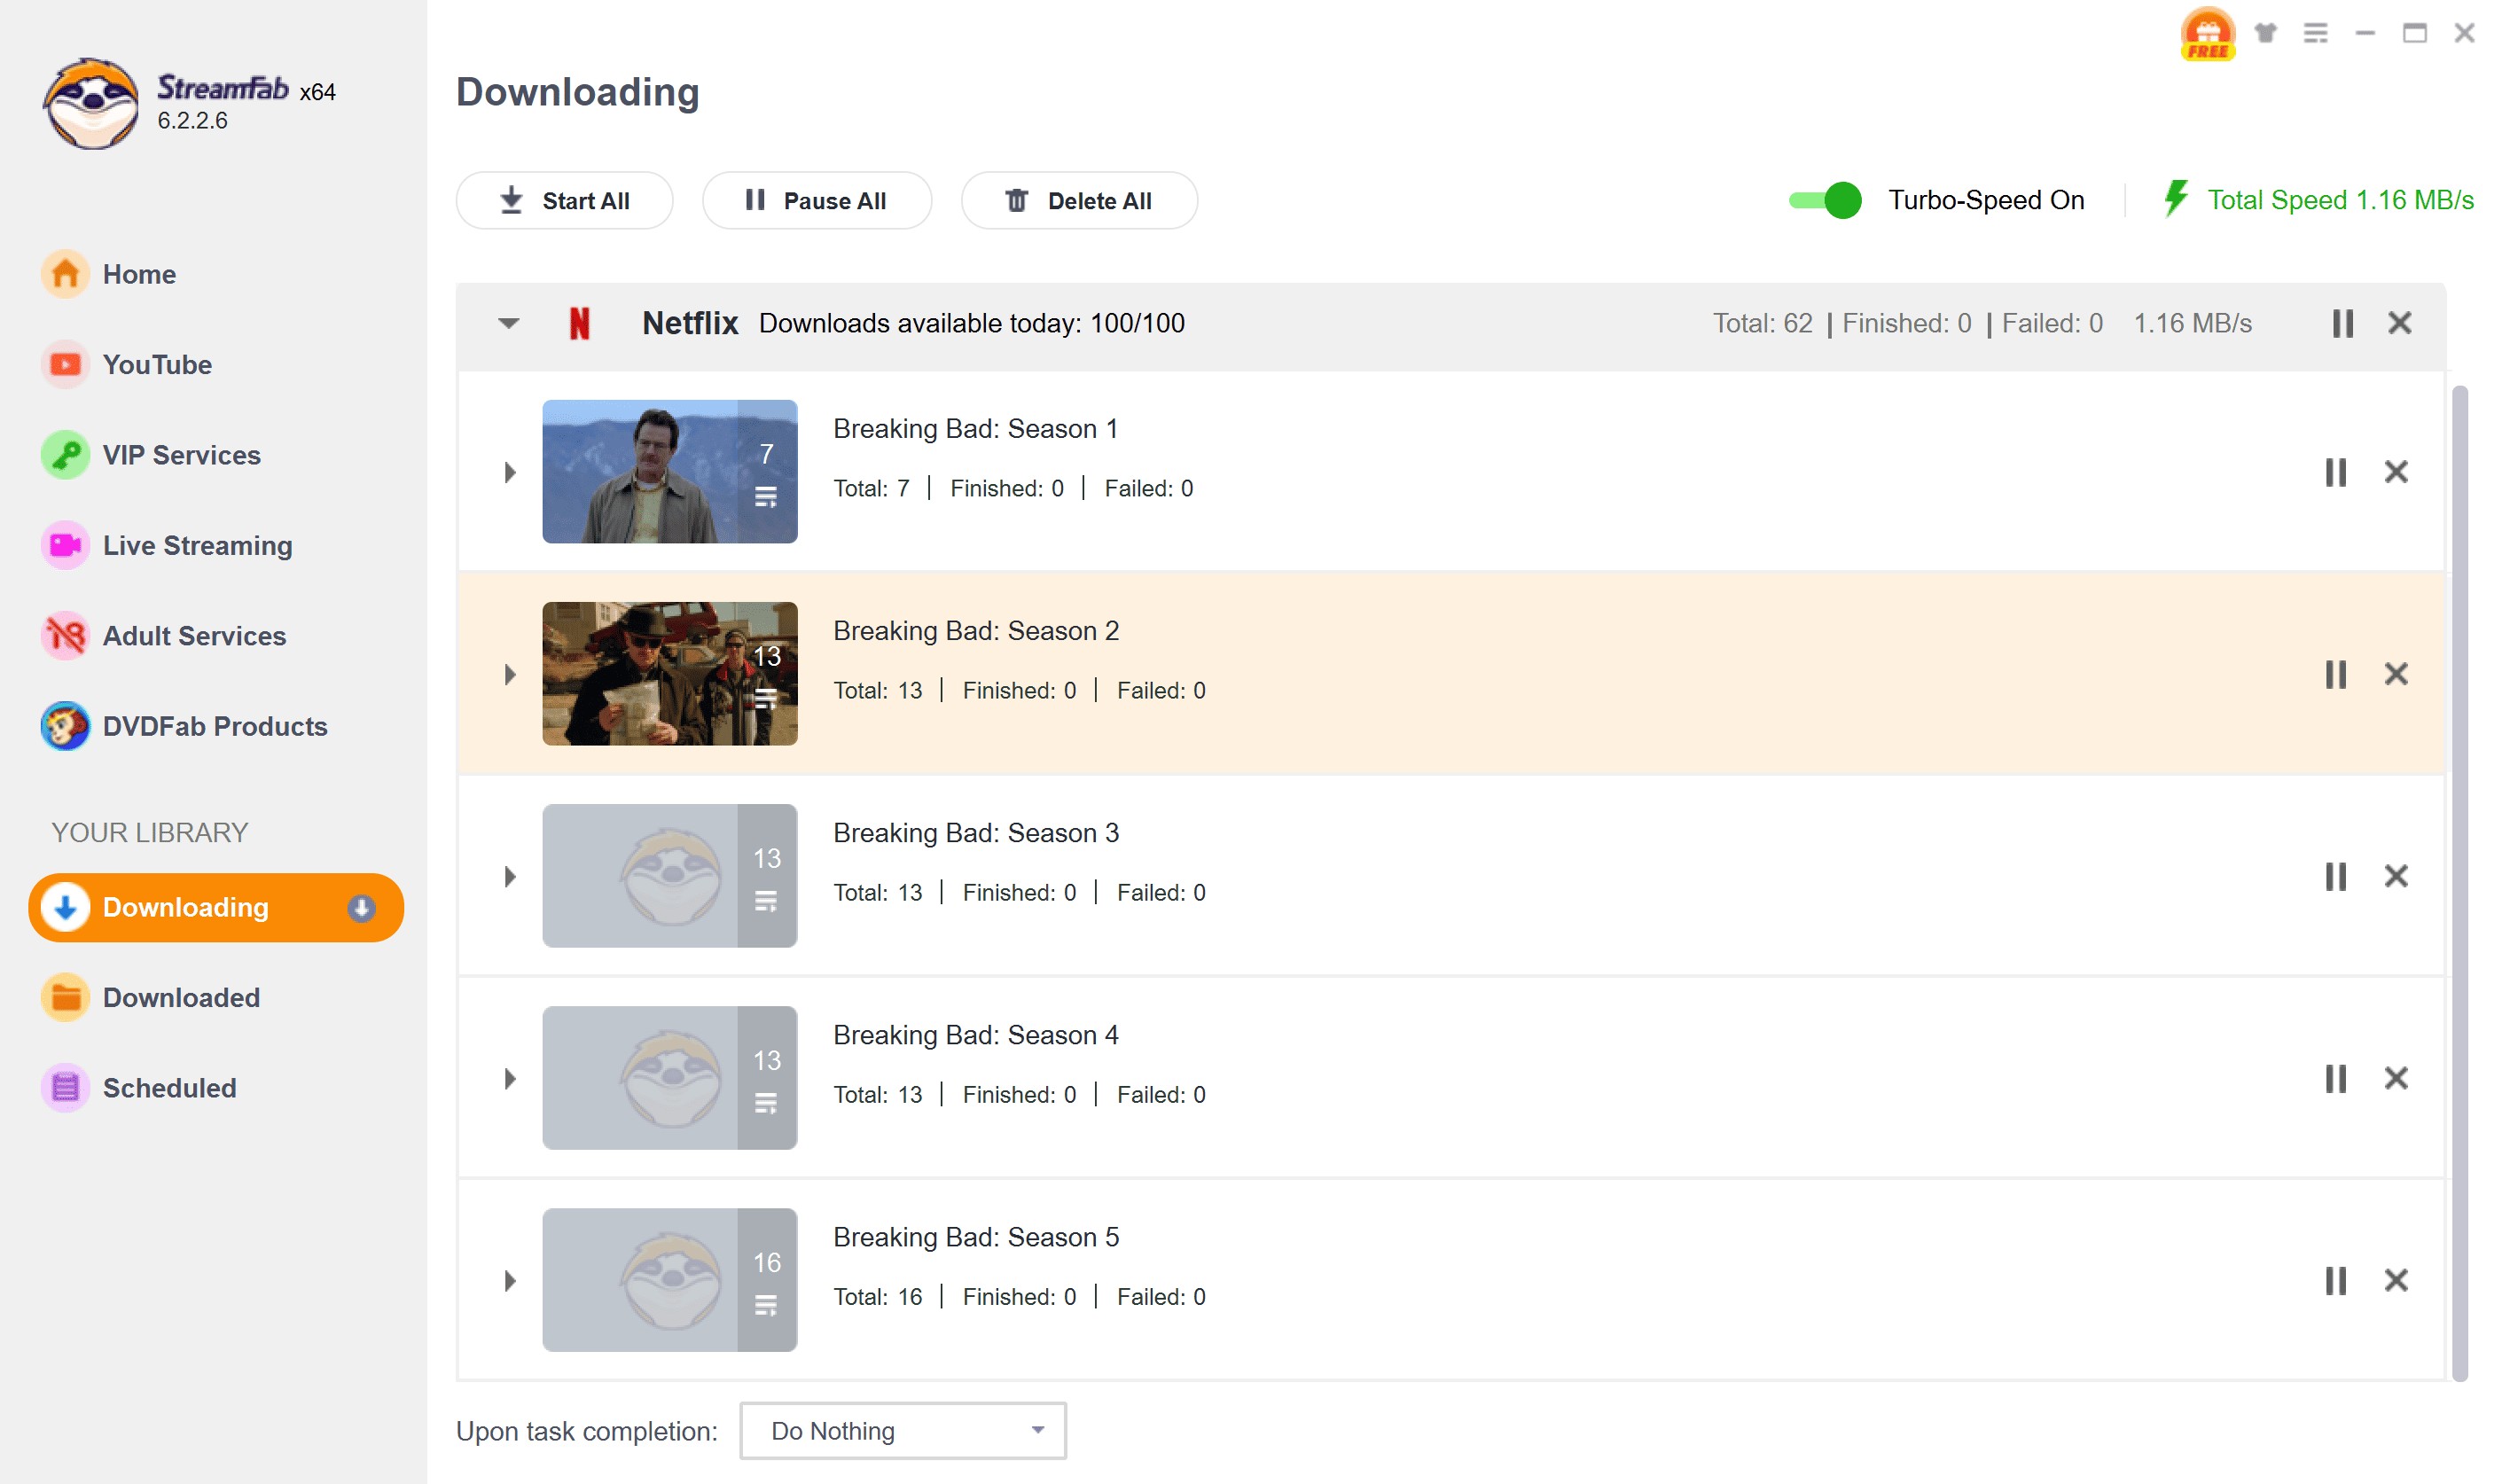Click the download badge on Downloading tab
Image resolution: width=2502 pixels, height=1484 pixels.
click(361, 907)
